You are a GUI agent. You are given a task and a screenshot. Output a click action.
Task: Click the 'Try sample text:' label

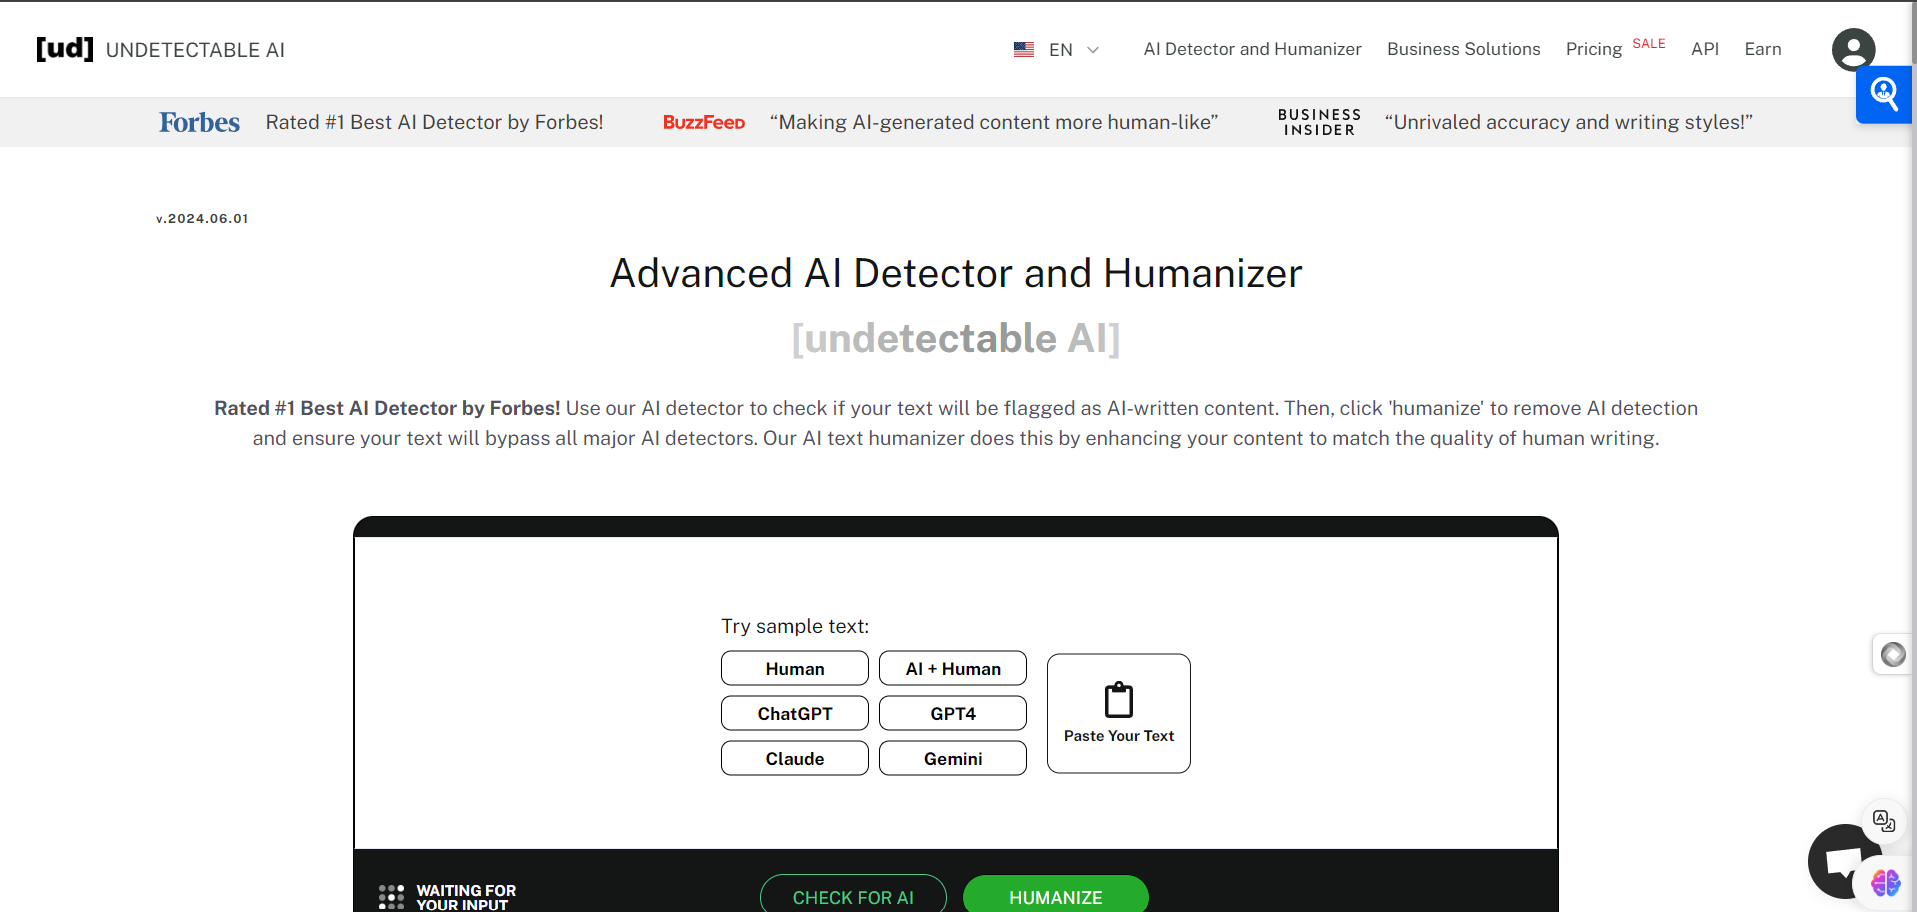[795, 626]
